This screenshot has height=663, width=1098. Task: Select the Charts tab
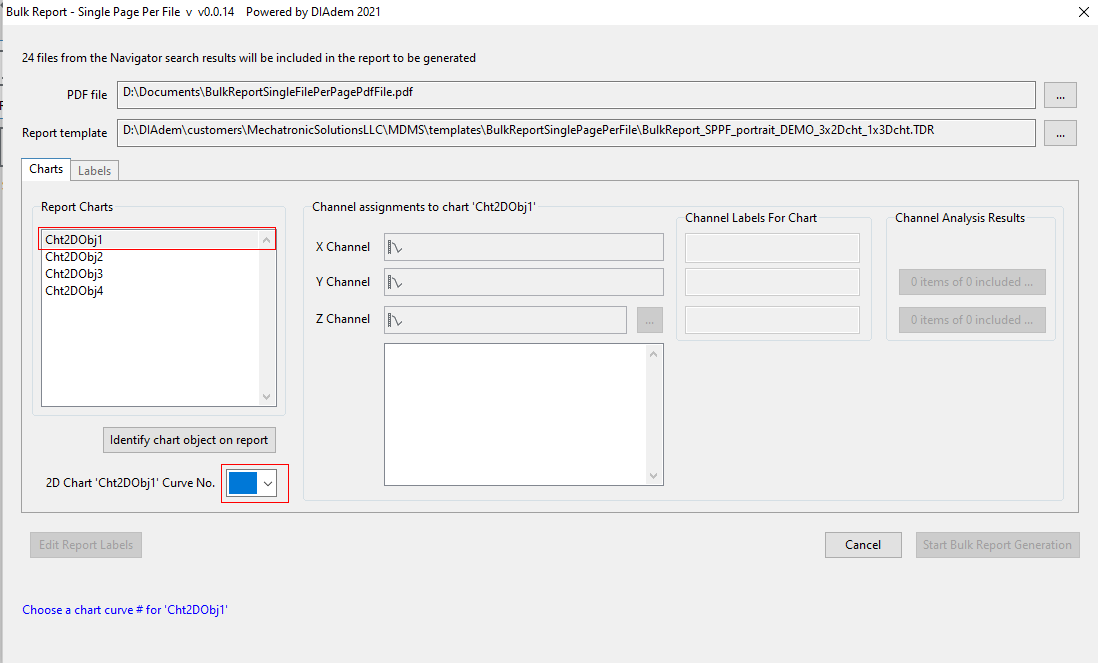46,170
